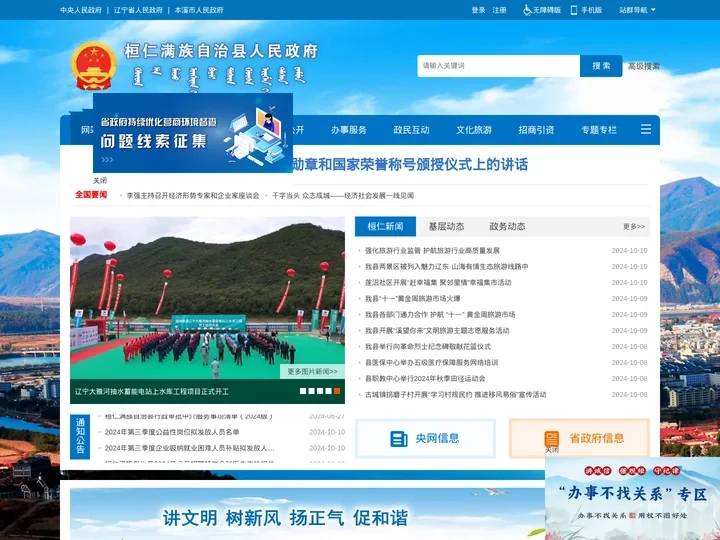Open news 莲沼社区开展赶幸福集 activity

click(438, 282)
